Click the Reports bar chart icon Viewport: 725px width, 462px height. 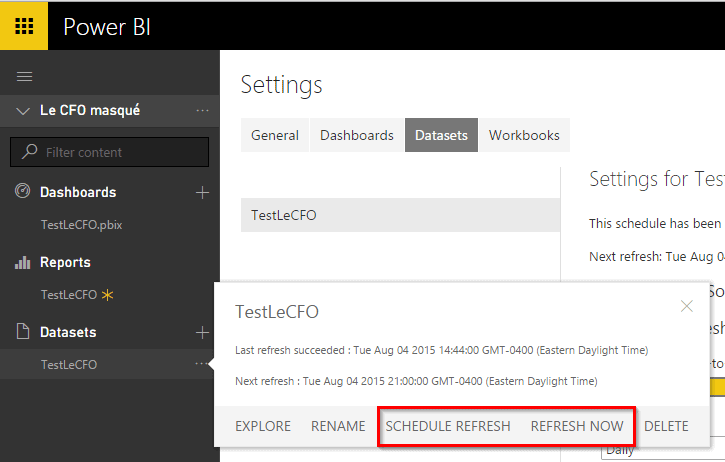coord(23,262)
